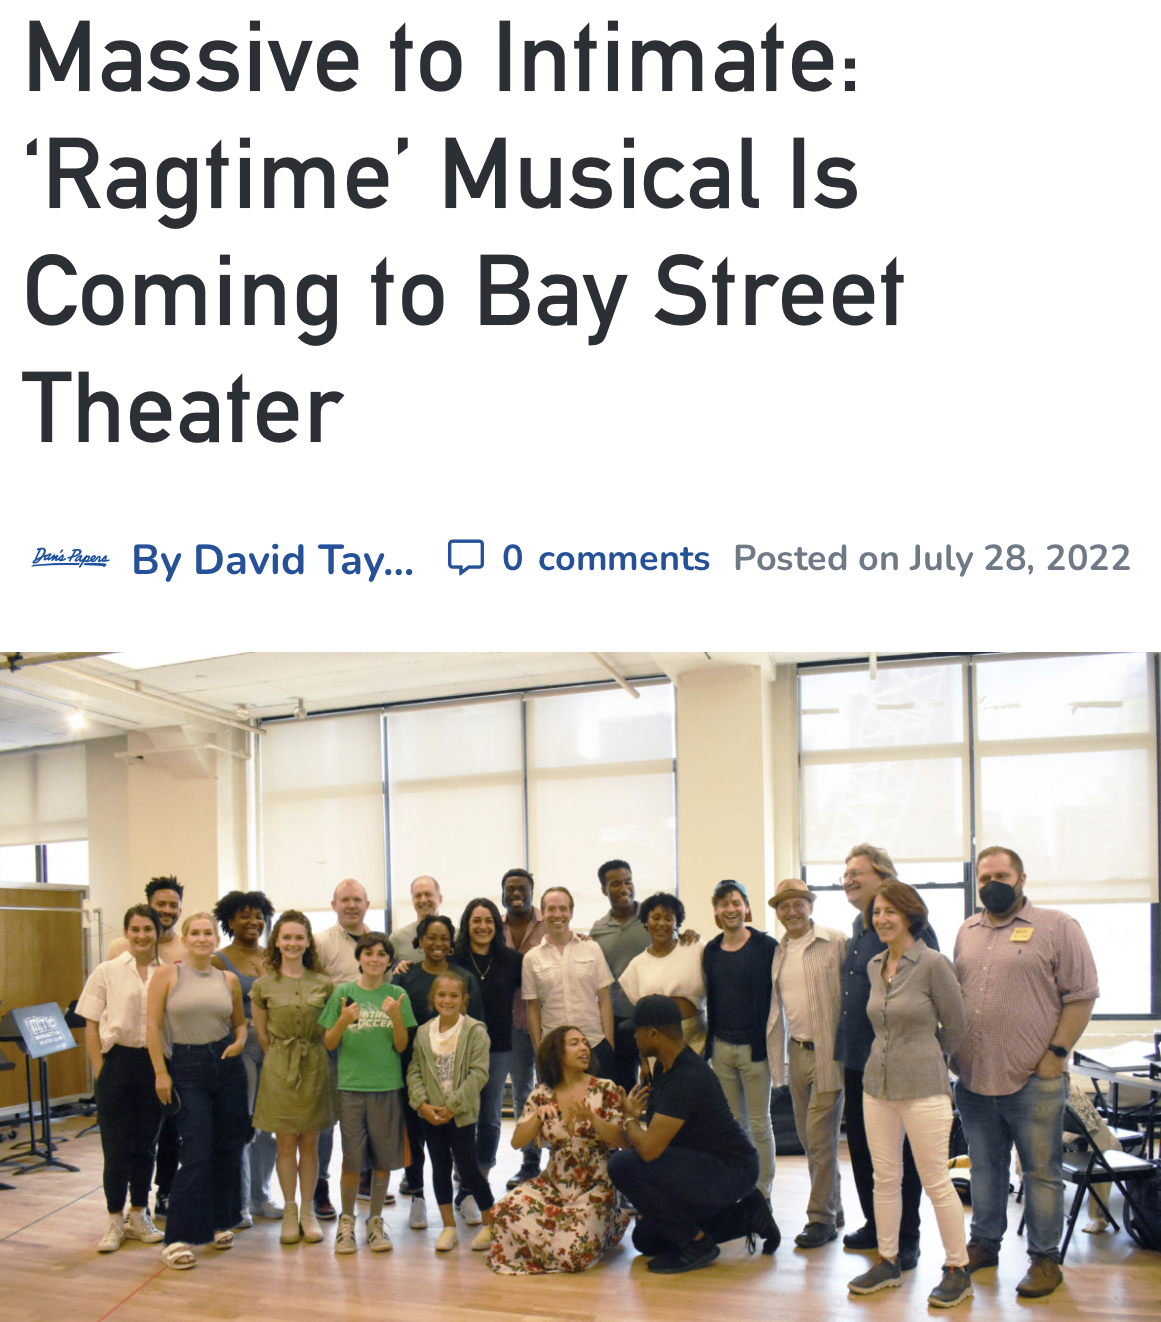
Task: Click the woman in the gray tank top
Action: click(201, 1085)
